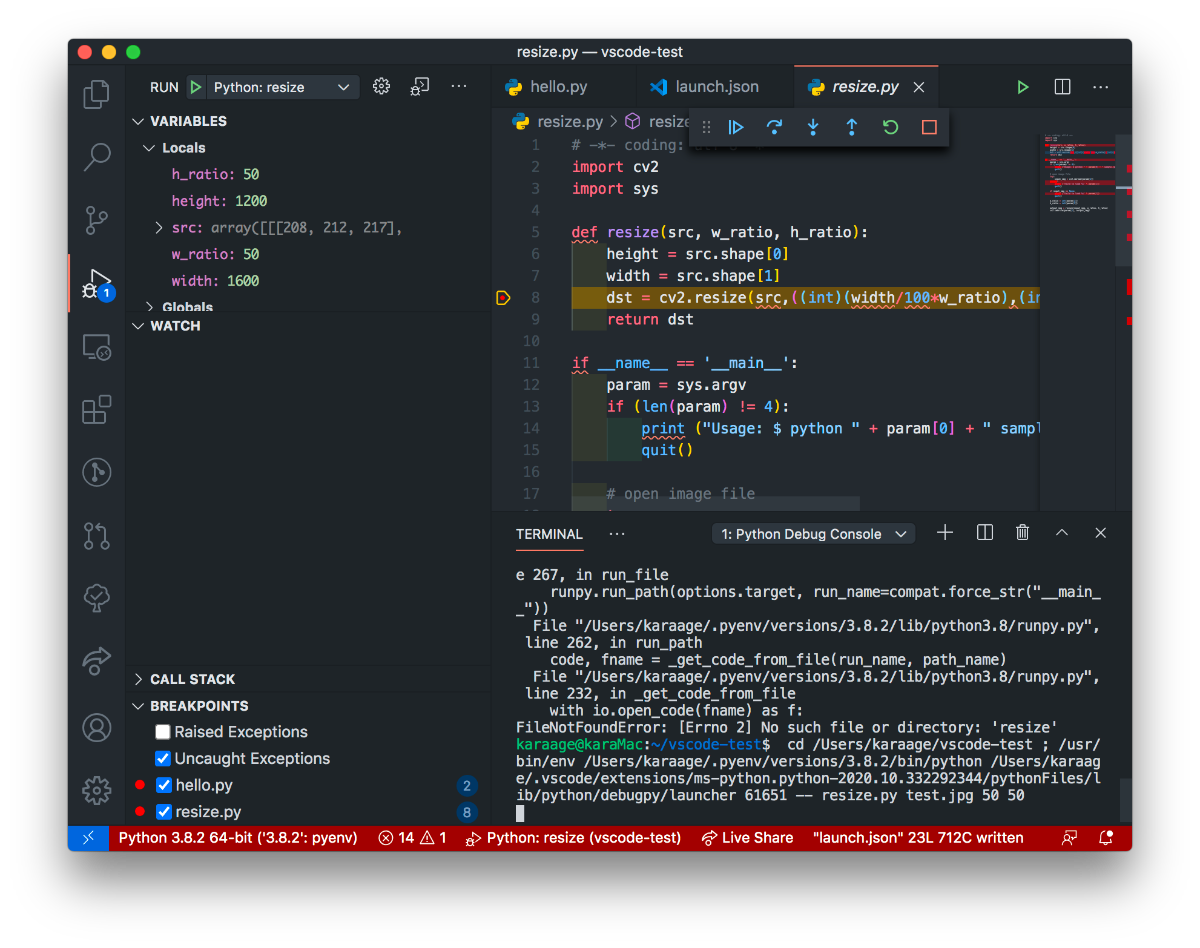This screenshot has width=1200, height=948.
Task: Open the pull requests view icon
Action: tap(96, 535)
